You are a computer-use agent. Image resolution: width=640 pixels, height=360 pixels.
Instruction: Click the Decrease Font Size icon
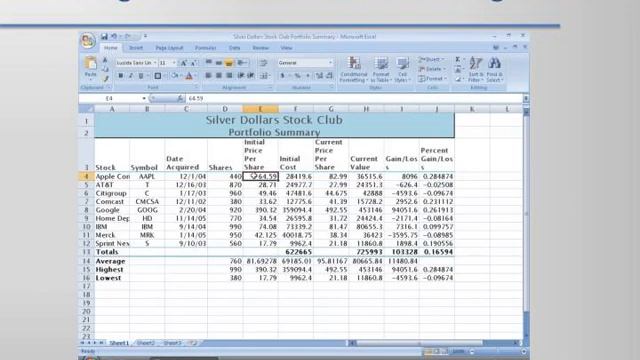(193, 63)
